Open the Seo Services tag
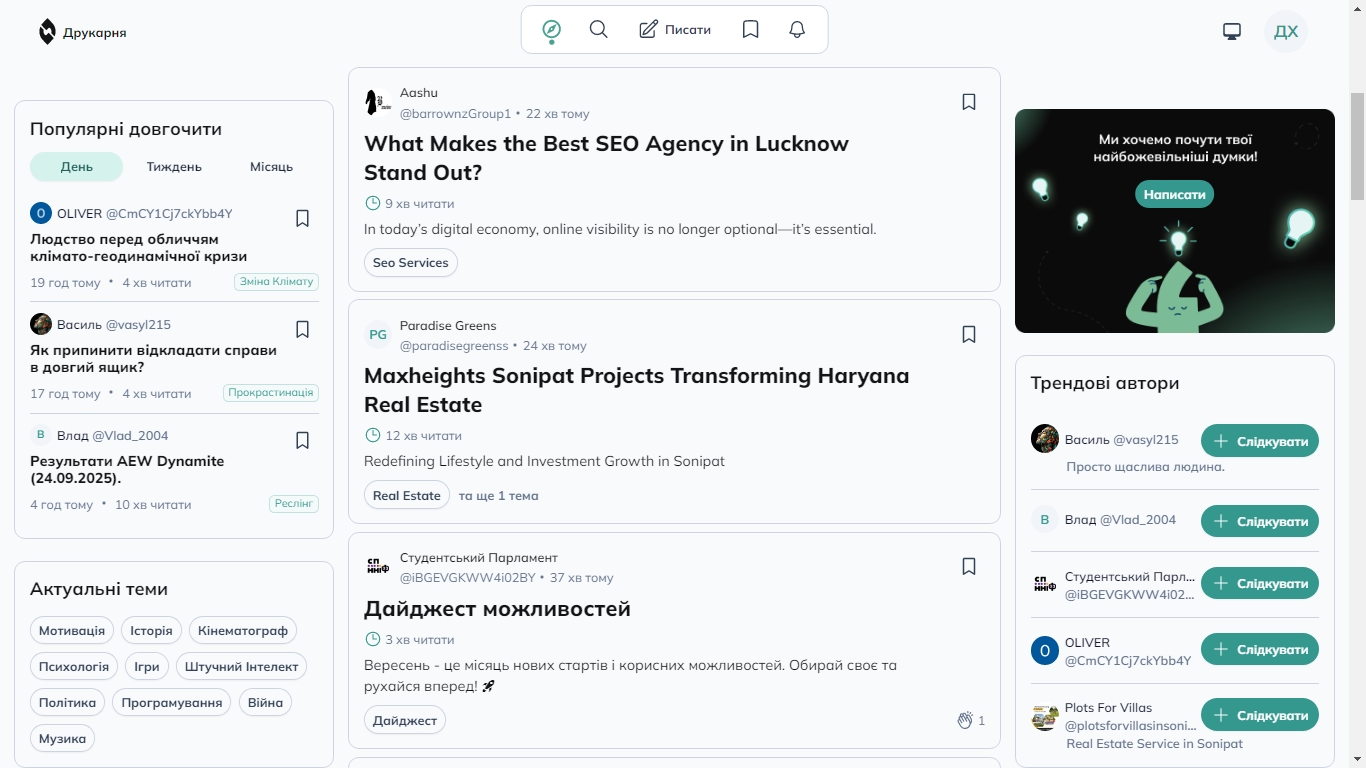The image size is (1366, 768). click(x=411, y=263)
